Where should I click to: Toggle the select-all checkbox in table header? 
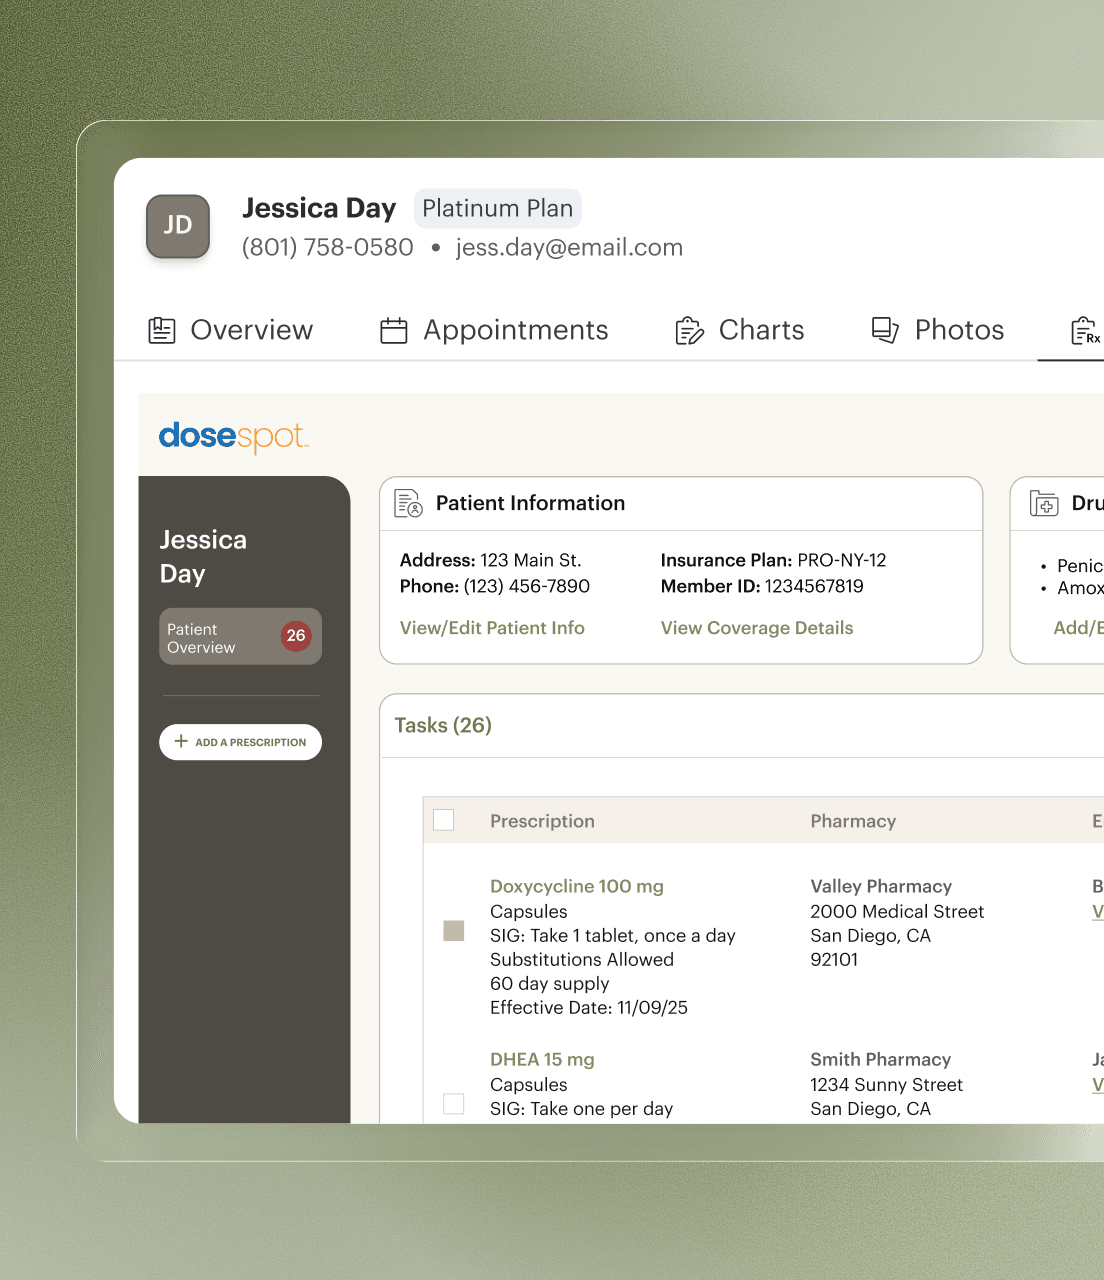point(444,820)
